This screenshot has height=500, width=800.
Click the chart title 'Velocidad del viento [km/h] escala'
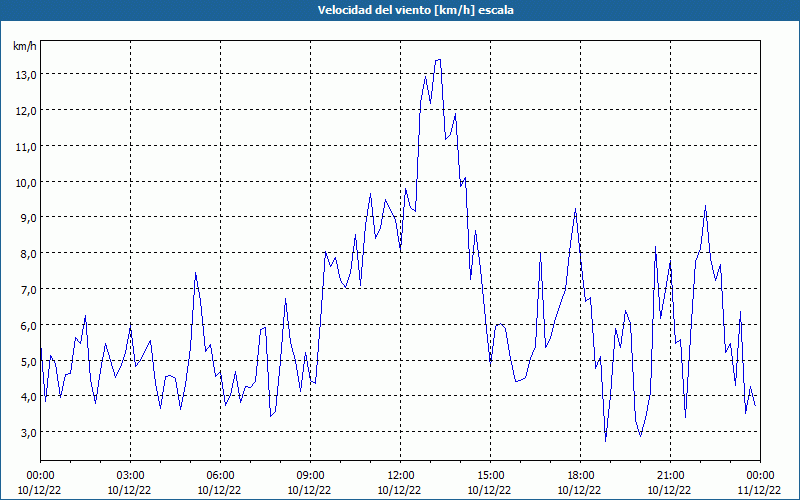point(415,10)
